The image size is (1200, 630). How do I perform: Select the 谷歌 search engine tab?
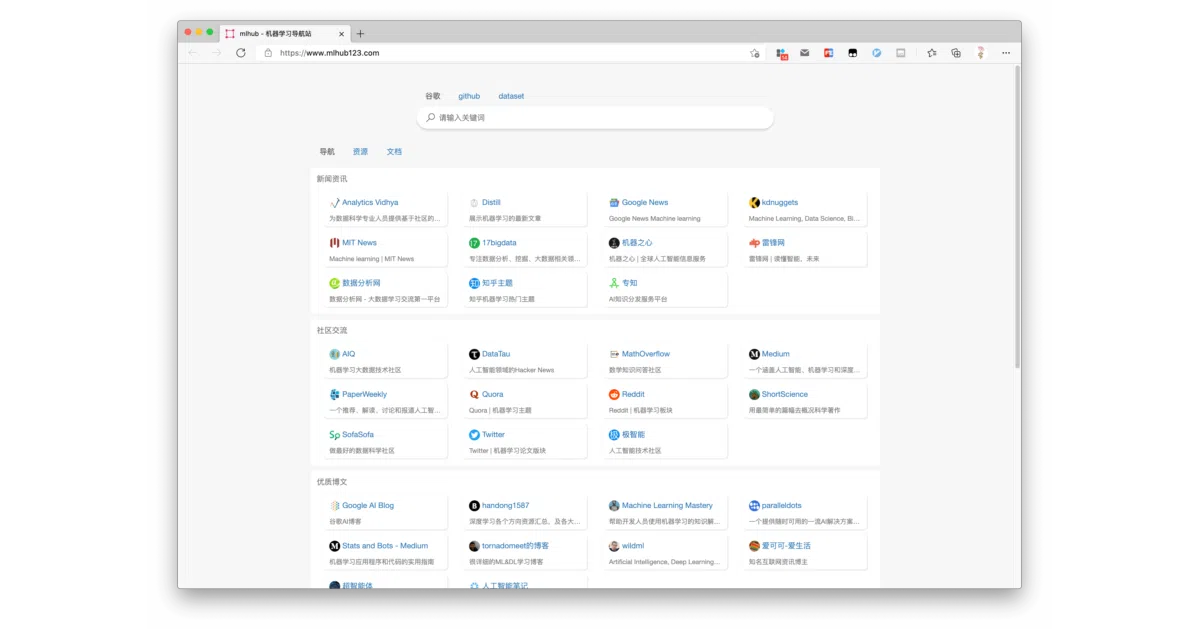click(x=433, y=96)
